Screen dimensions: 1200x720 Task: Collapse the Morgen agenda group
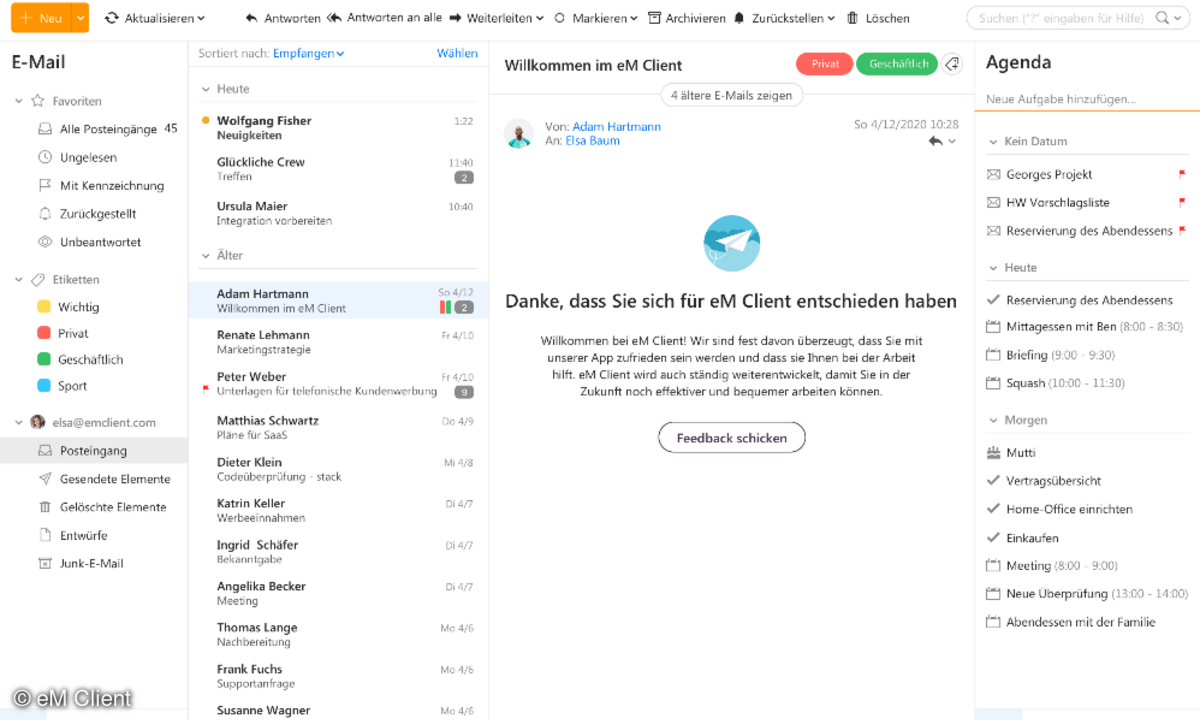point(993,421)
